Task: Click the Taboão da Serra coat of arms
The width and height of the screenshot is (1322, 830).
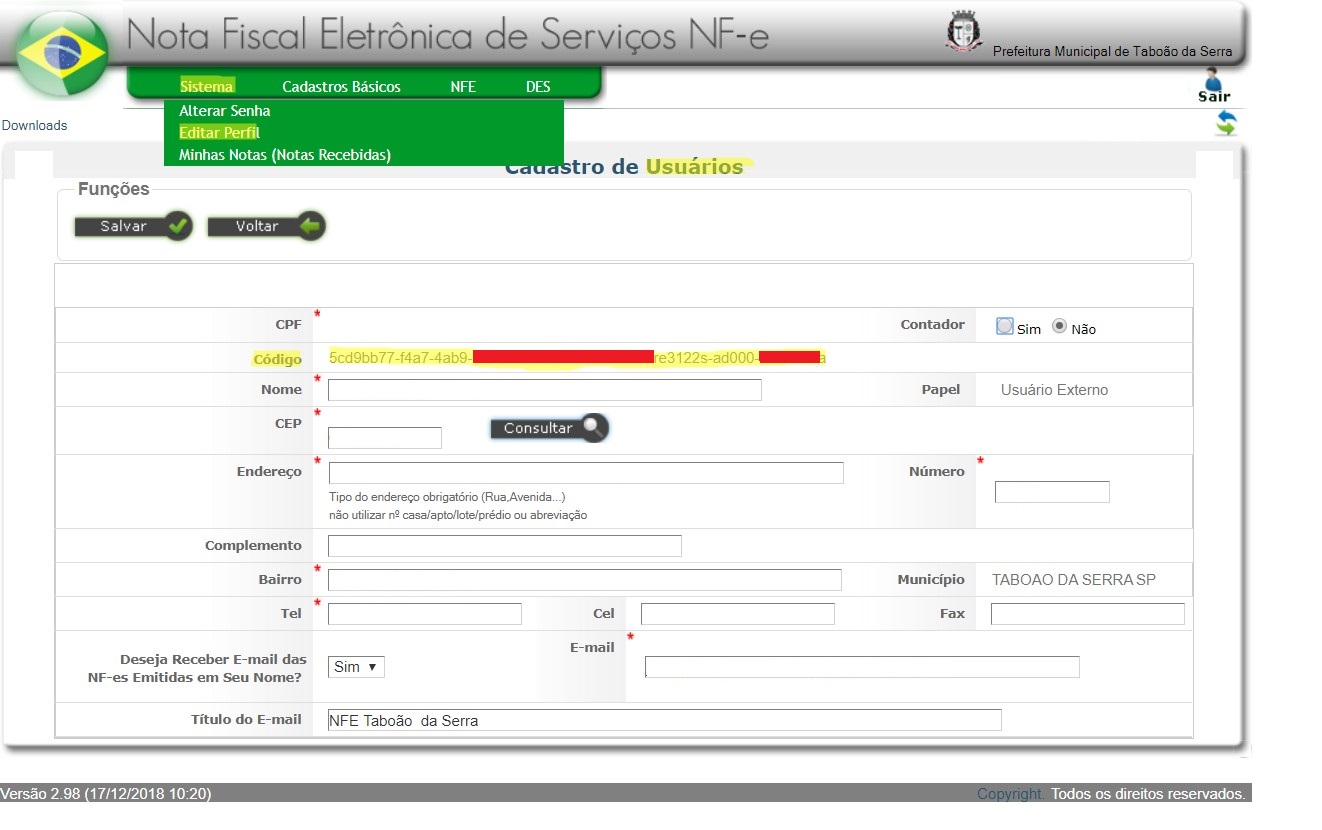Action: 963,33
